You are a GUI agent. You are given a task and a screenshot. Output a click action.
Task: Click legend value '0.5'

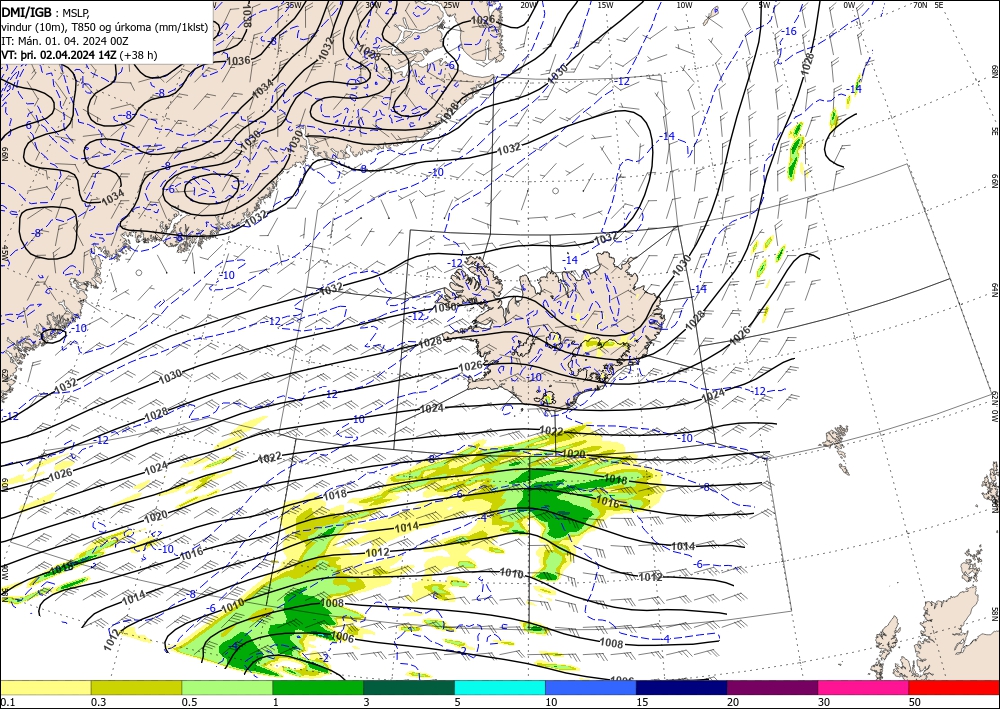point(189,702)
